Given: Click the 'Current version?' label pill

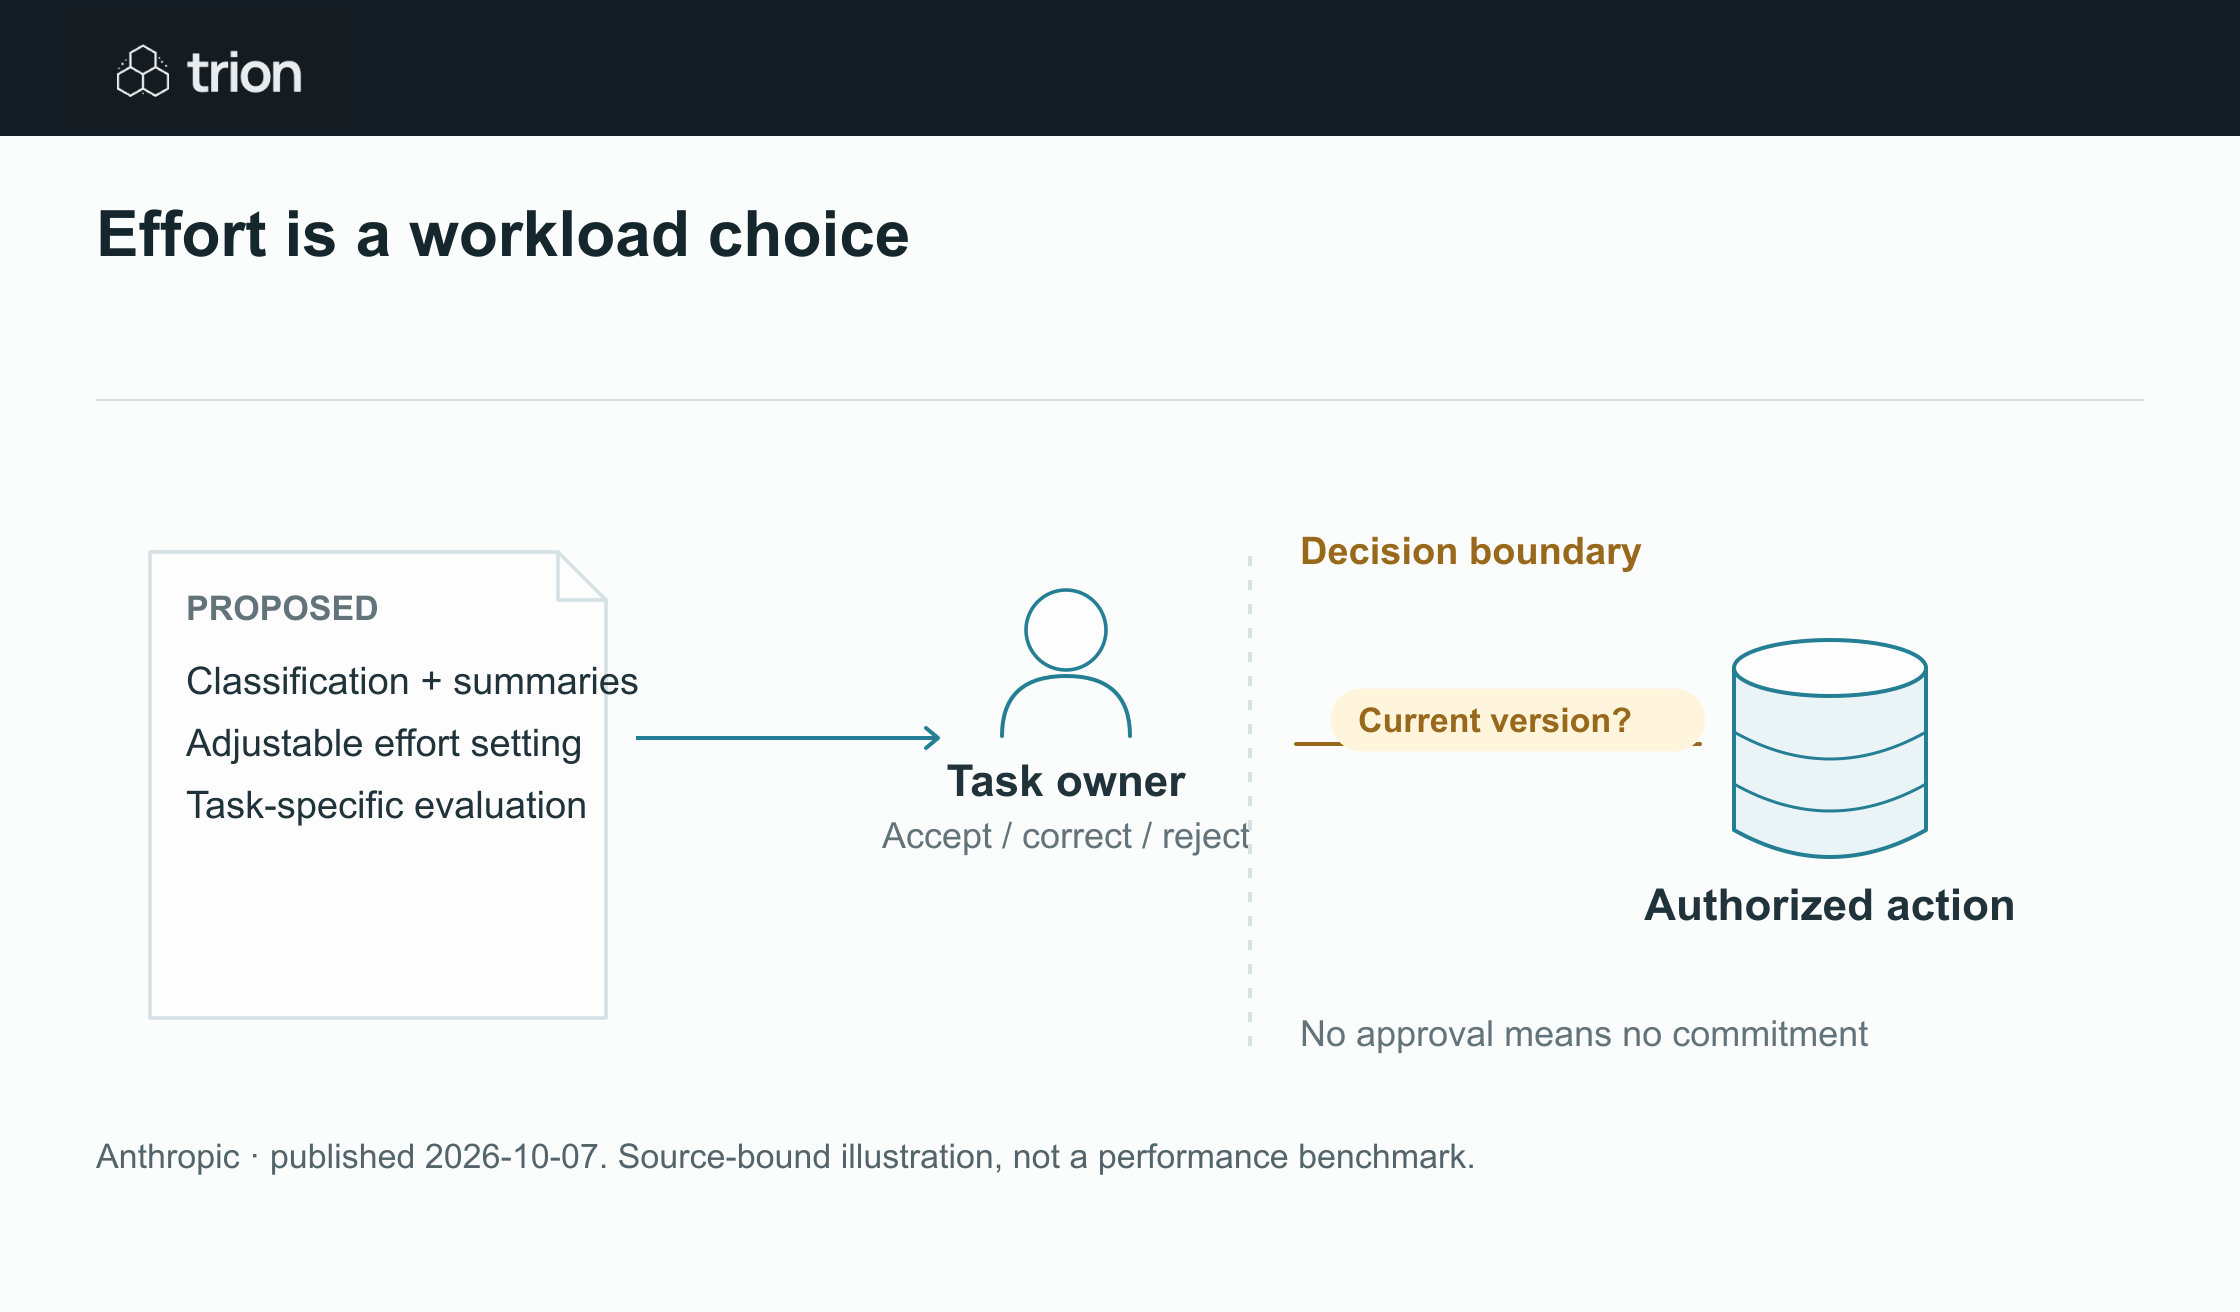Looking at the screenshot, I should click(1517, 720).
